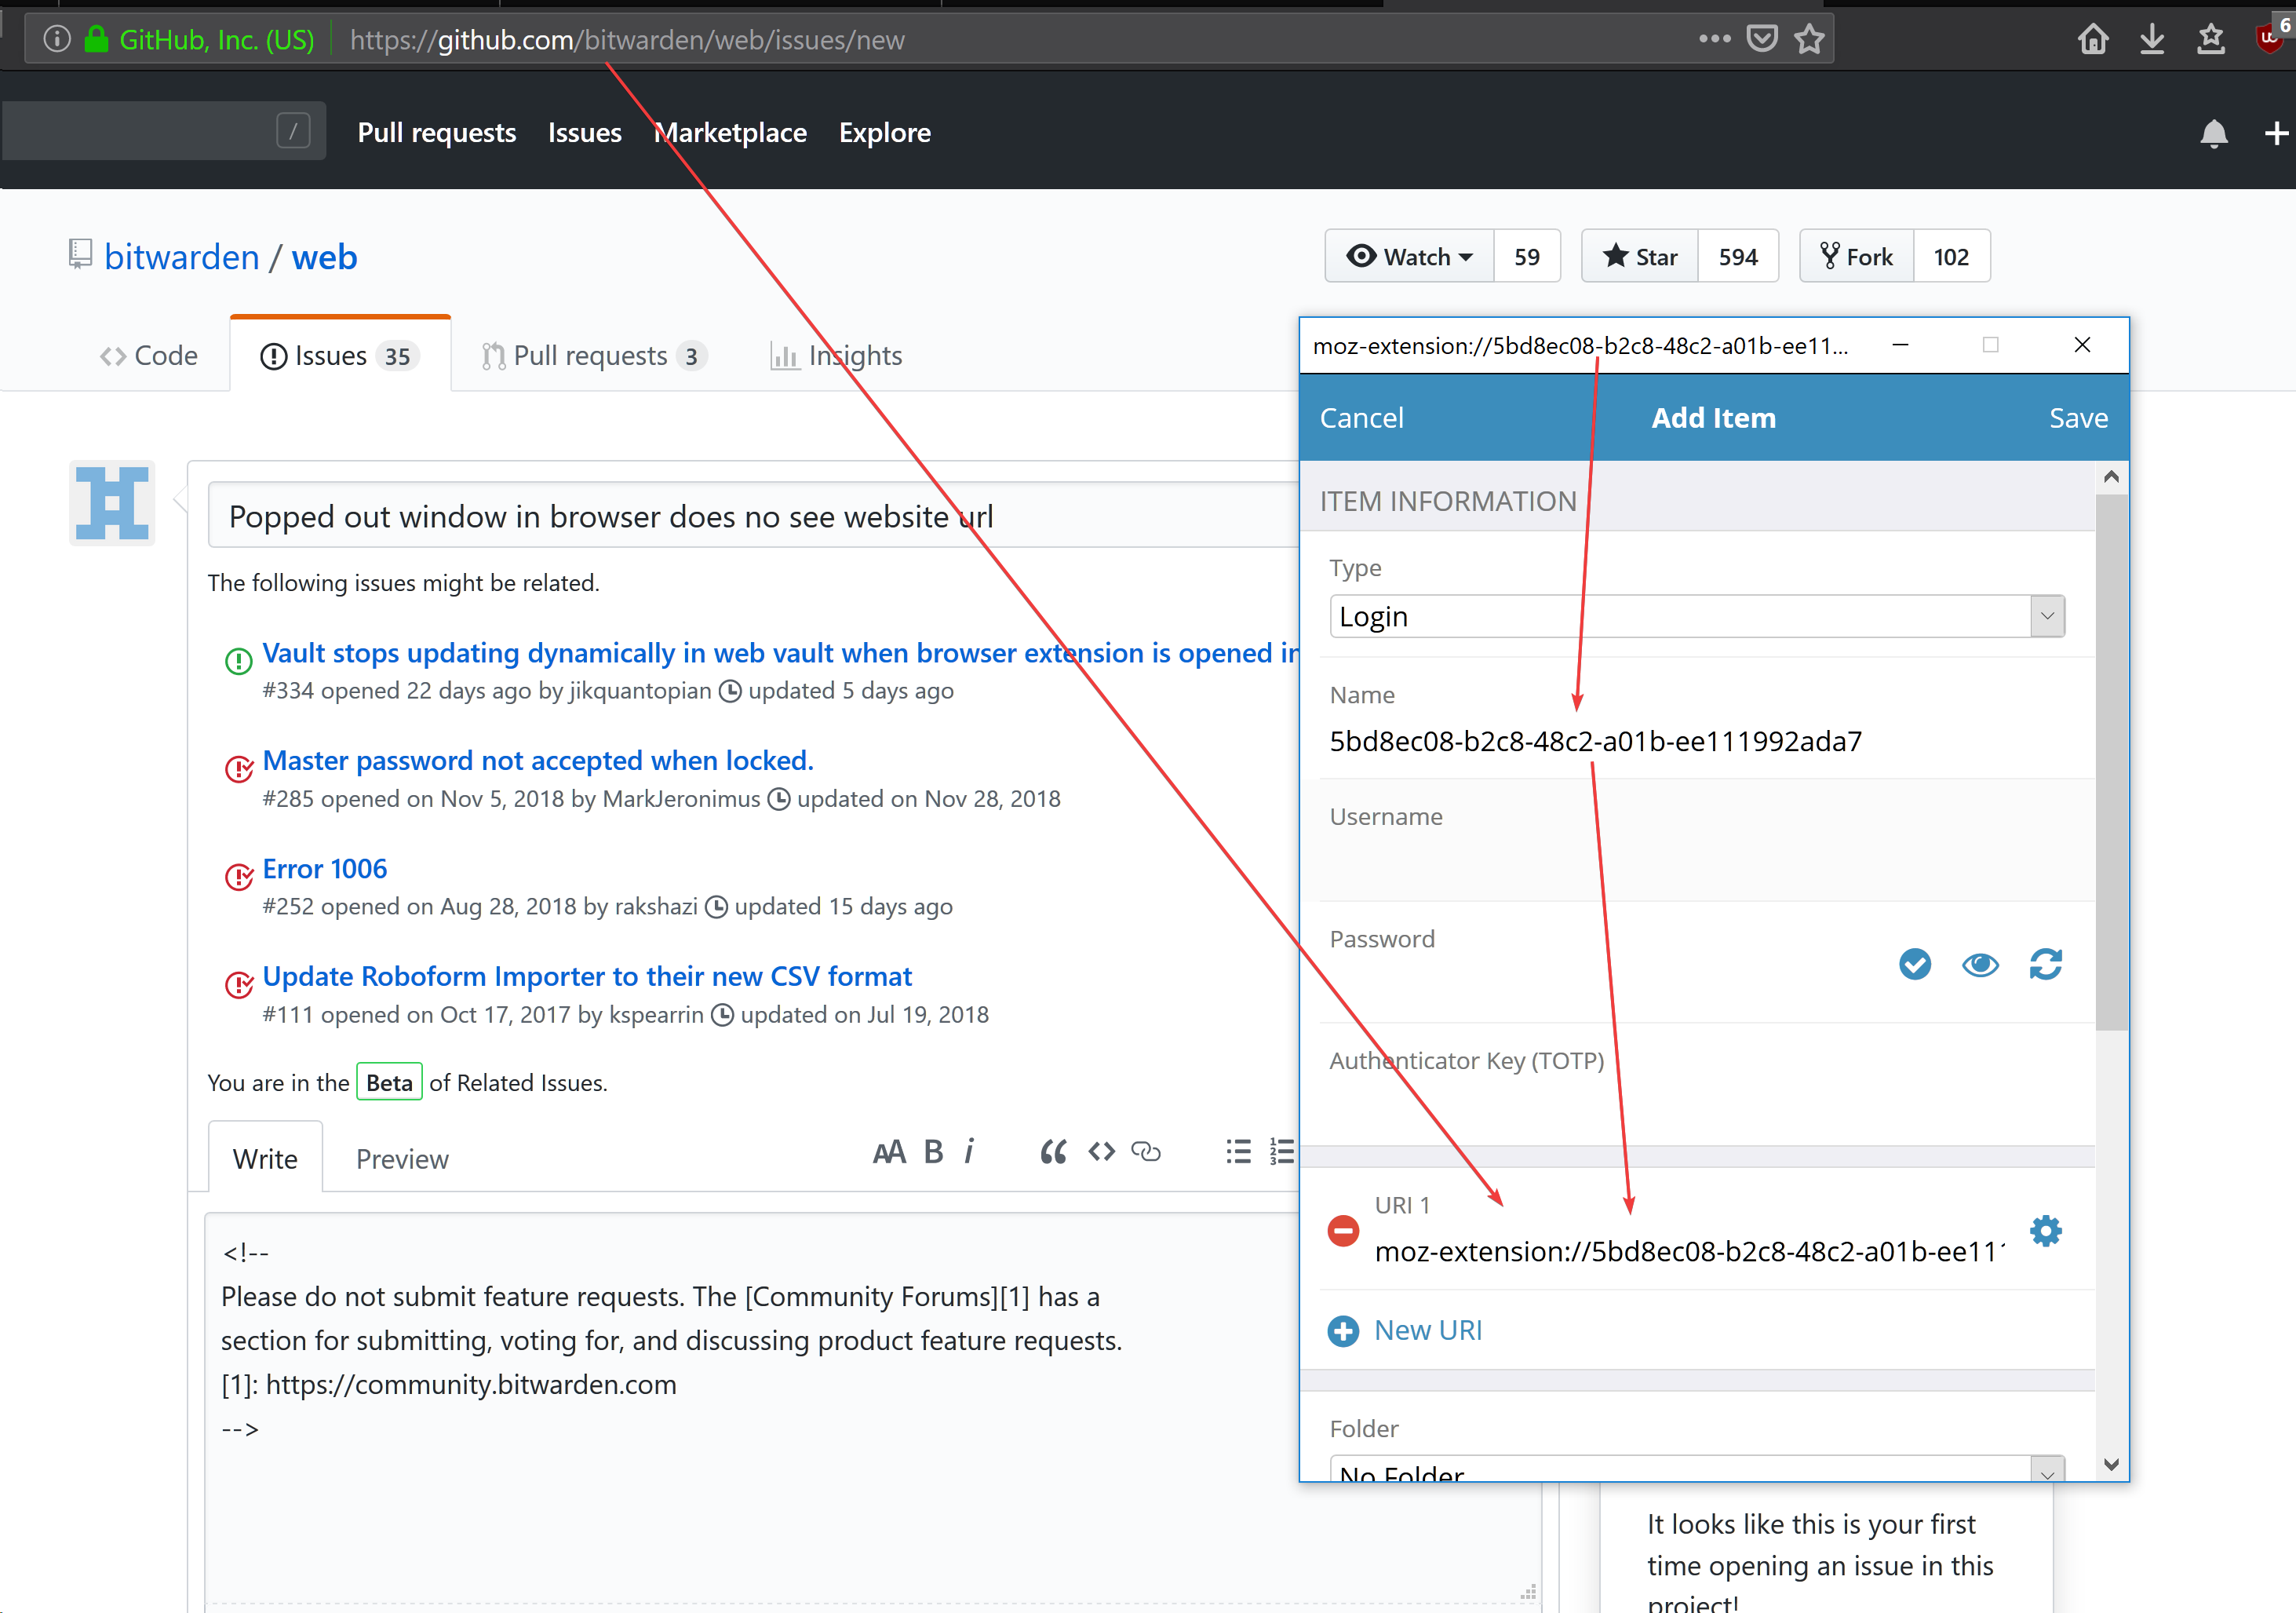The image size is (2296, 1613).
Task: Insert heading text size AA icon
Action: click(x=889, y=1152)
